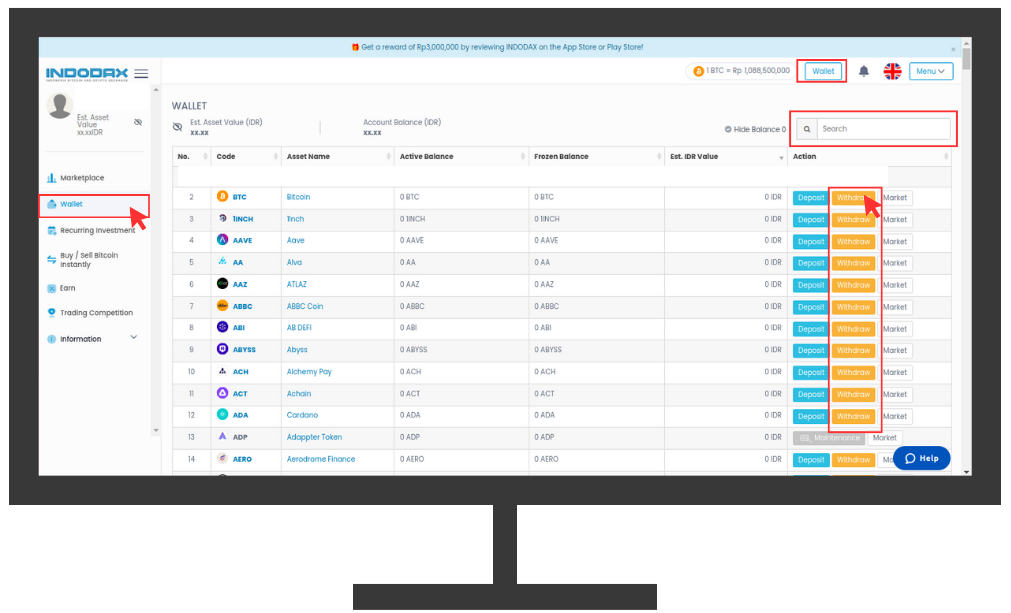Screen dimensions: 1011x613
Task: Sort the table by Active Balance
Action: tap(461, 157)
